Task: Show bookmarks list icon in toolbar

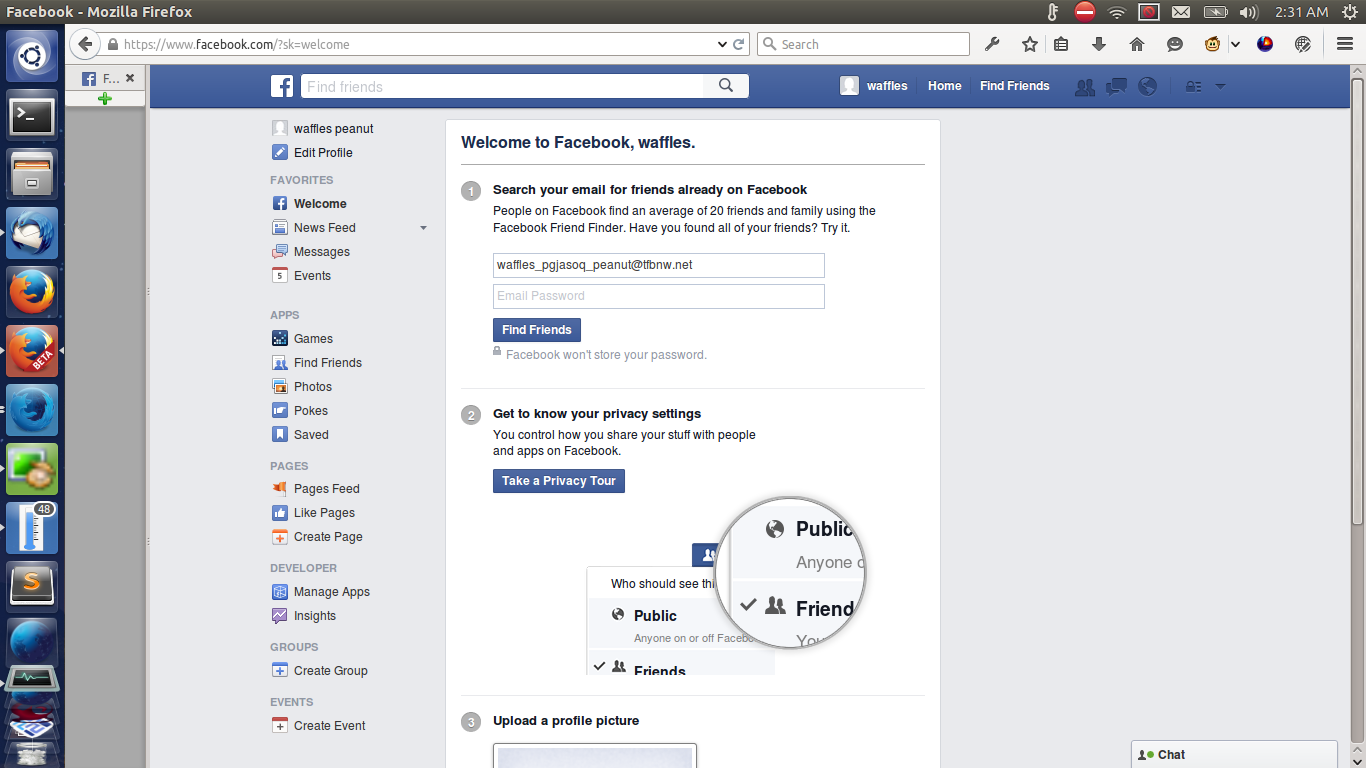Action: (x=1061, y=44)
